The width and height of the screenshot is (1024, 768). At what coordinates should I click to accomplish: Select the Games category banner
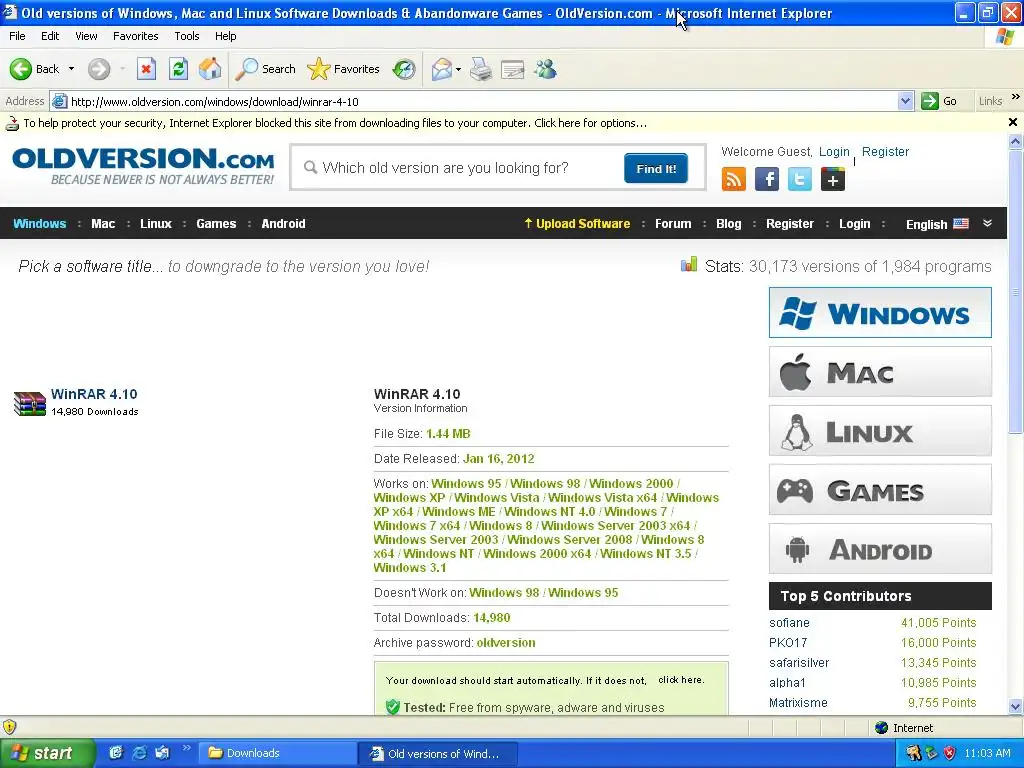(x=880, y=490)
